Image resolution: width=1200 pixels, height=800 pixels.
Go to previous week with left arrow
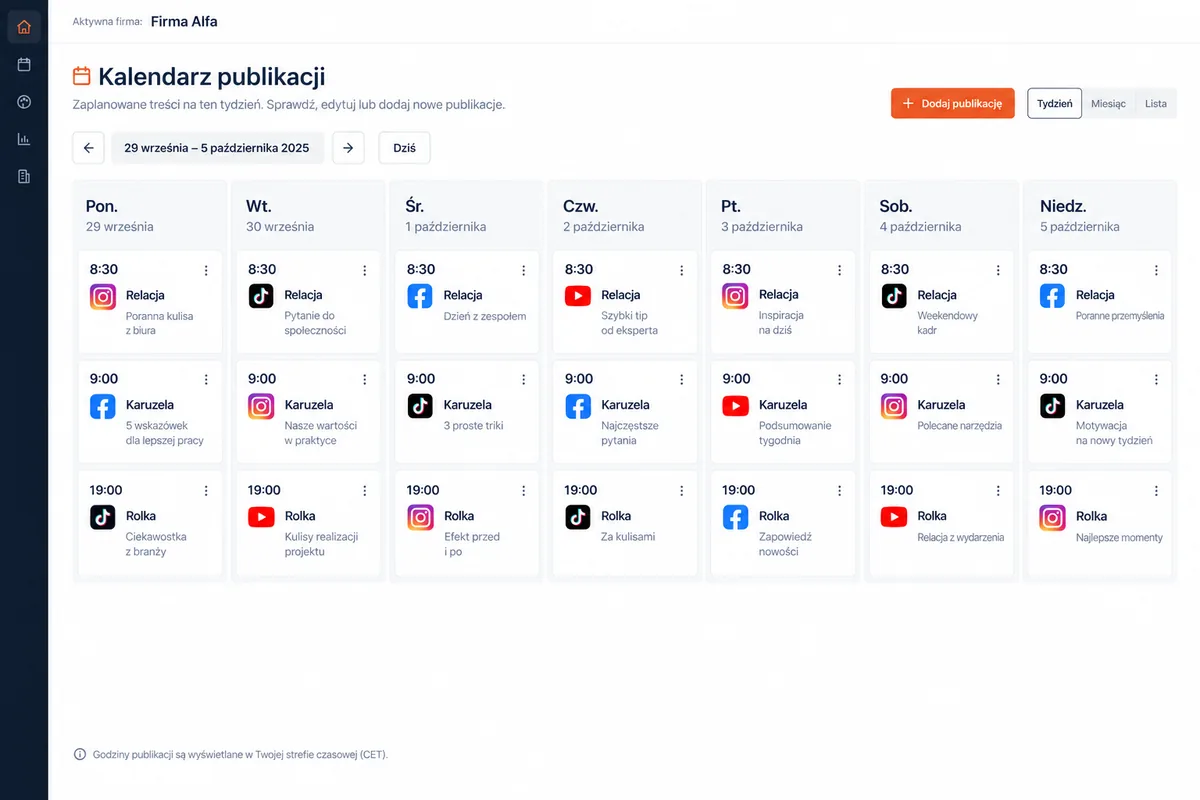[x=88, y=148]
